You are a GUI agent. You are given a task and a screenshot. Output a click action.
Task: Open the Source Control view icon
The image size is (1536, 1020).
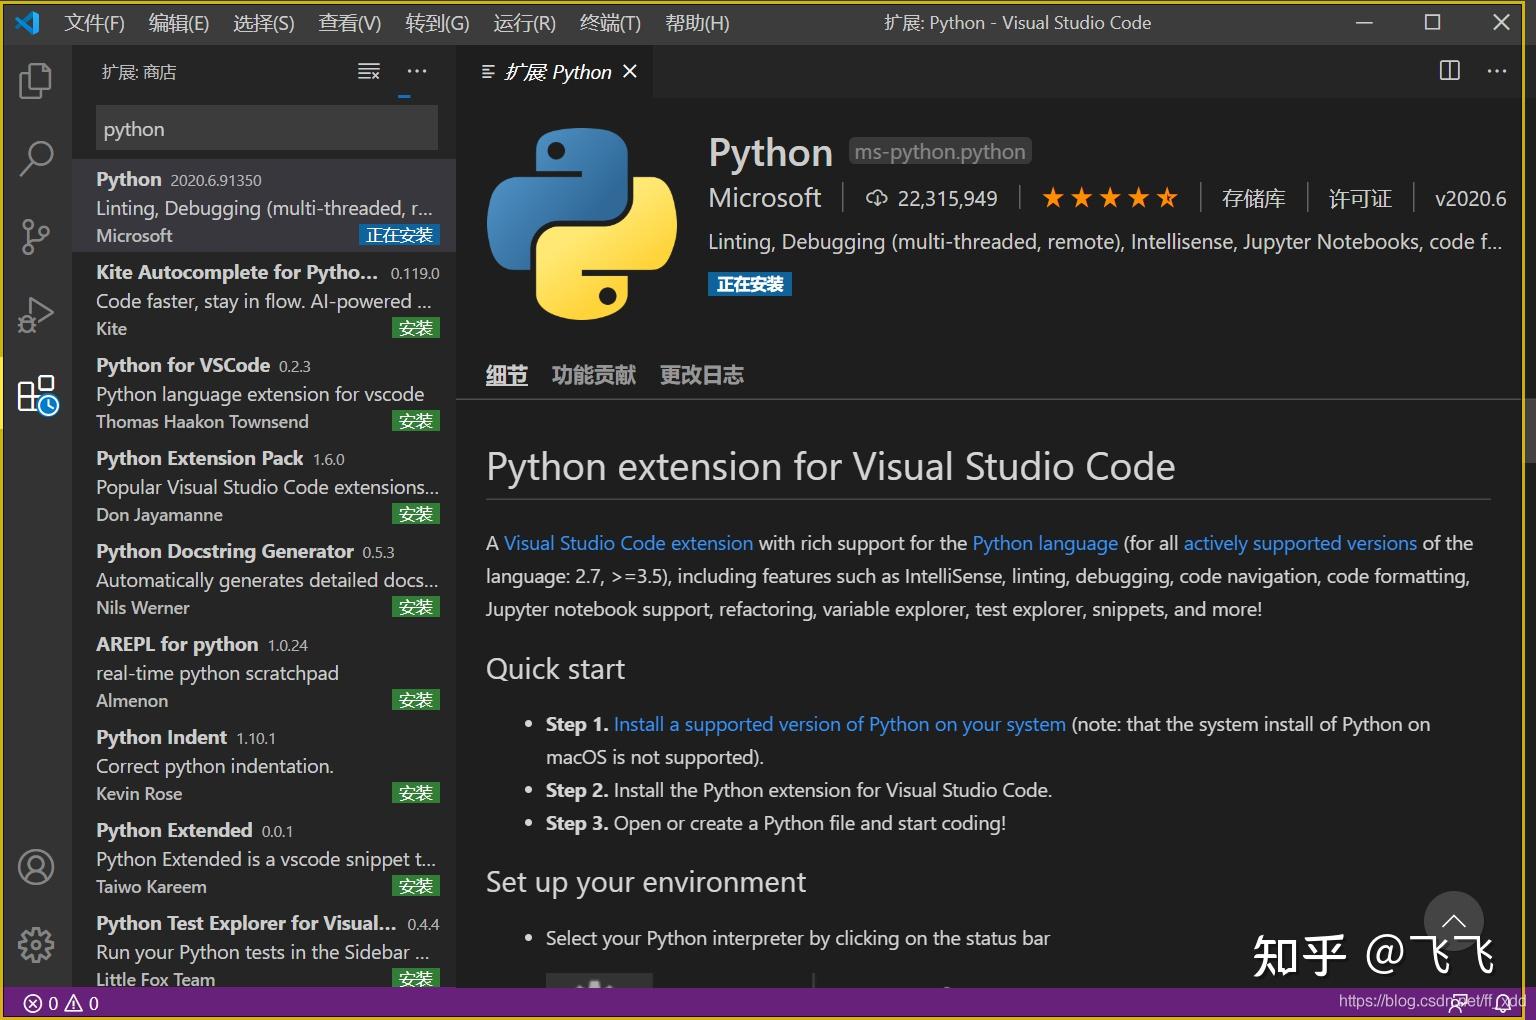[x=36, y=237]
